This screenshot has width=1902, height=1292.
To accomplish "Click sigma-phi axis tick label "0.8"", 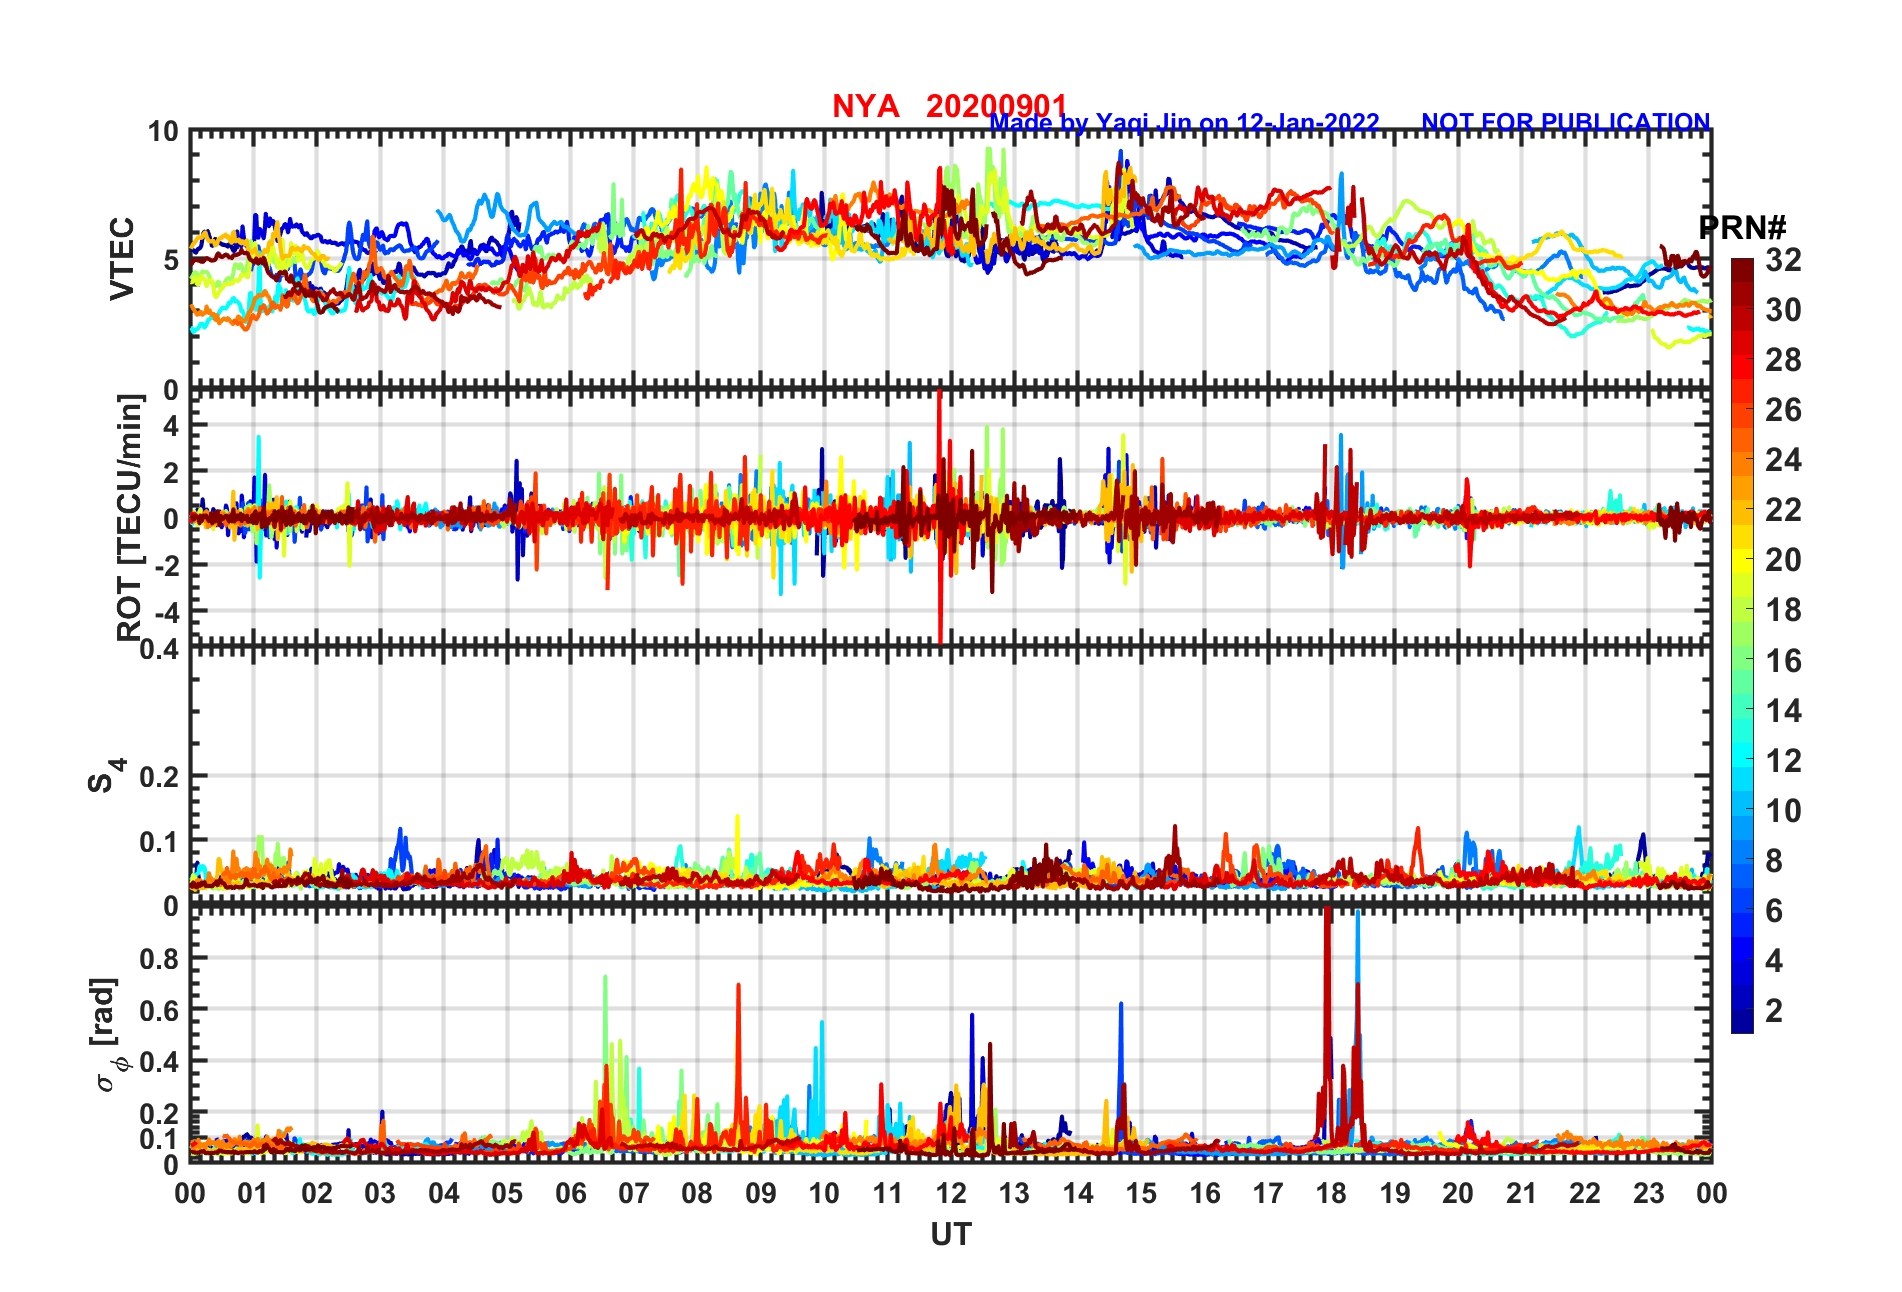I will tap(160, 958).
